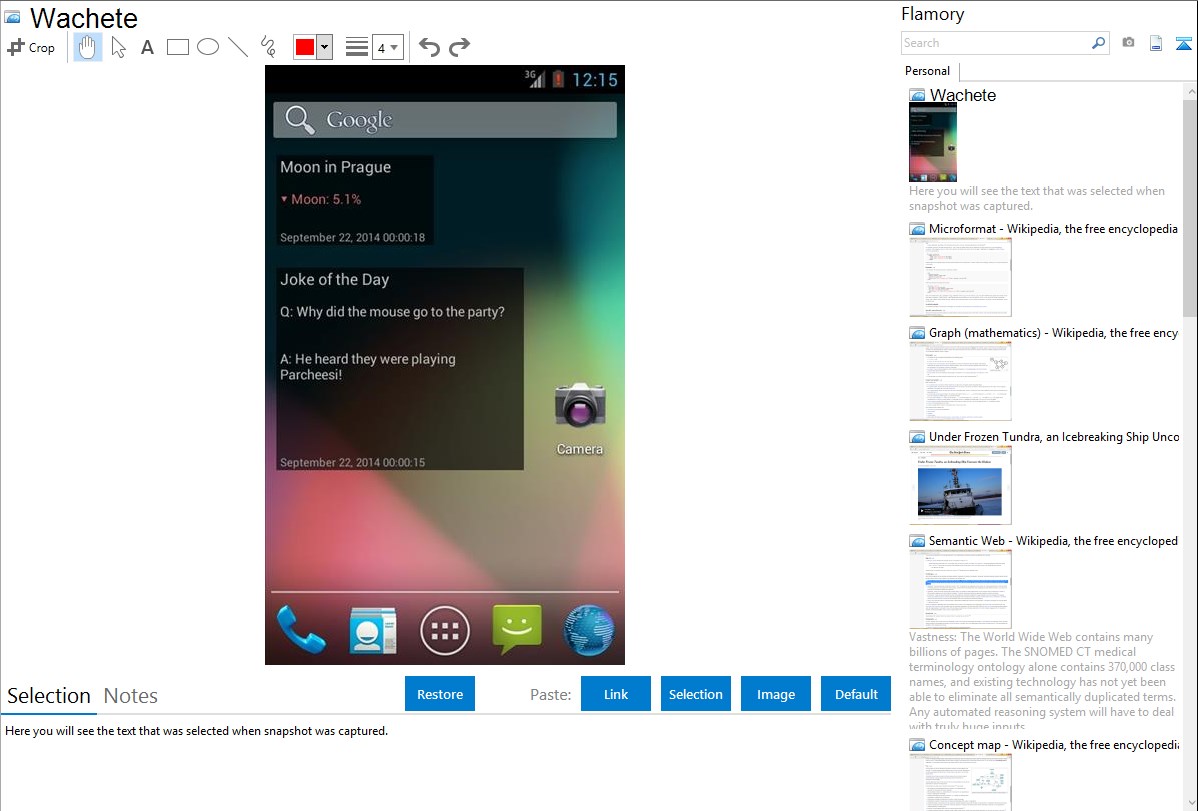This screenshot has width=1198, height=811.
Task: Open Concept map snapshot title
Action: pyautogui.click(x=1053, y=744)
